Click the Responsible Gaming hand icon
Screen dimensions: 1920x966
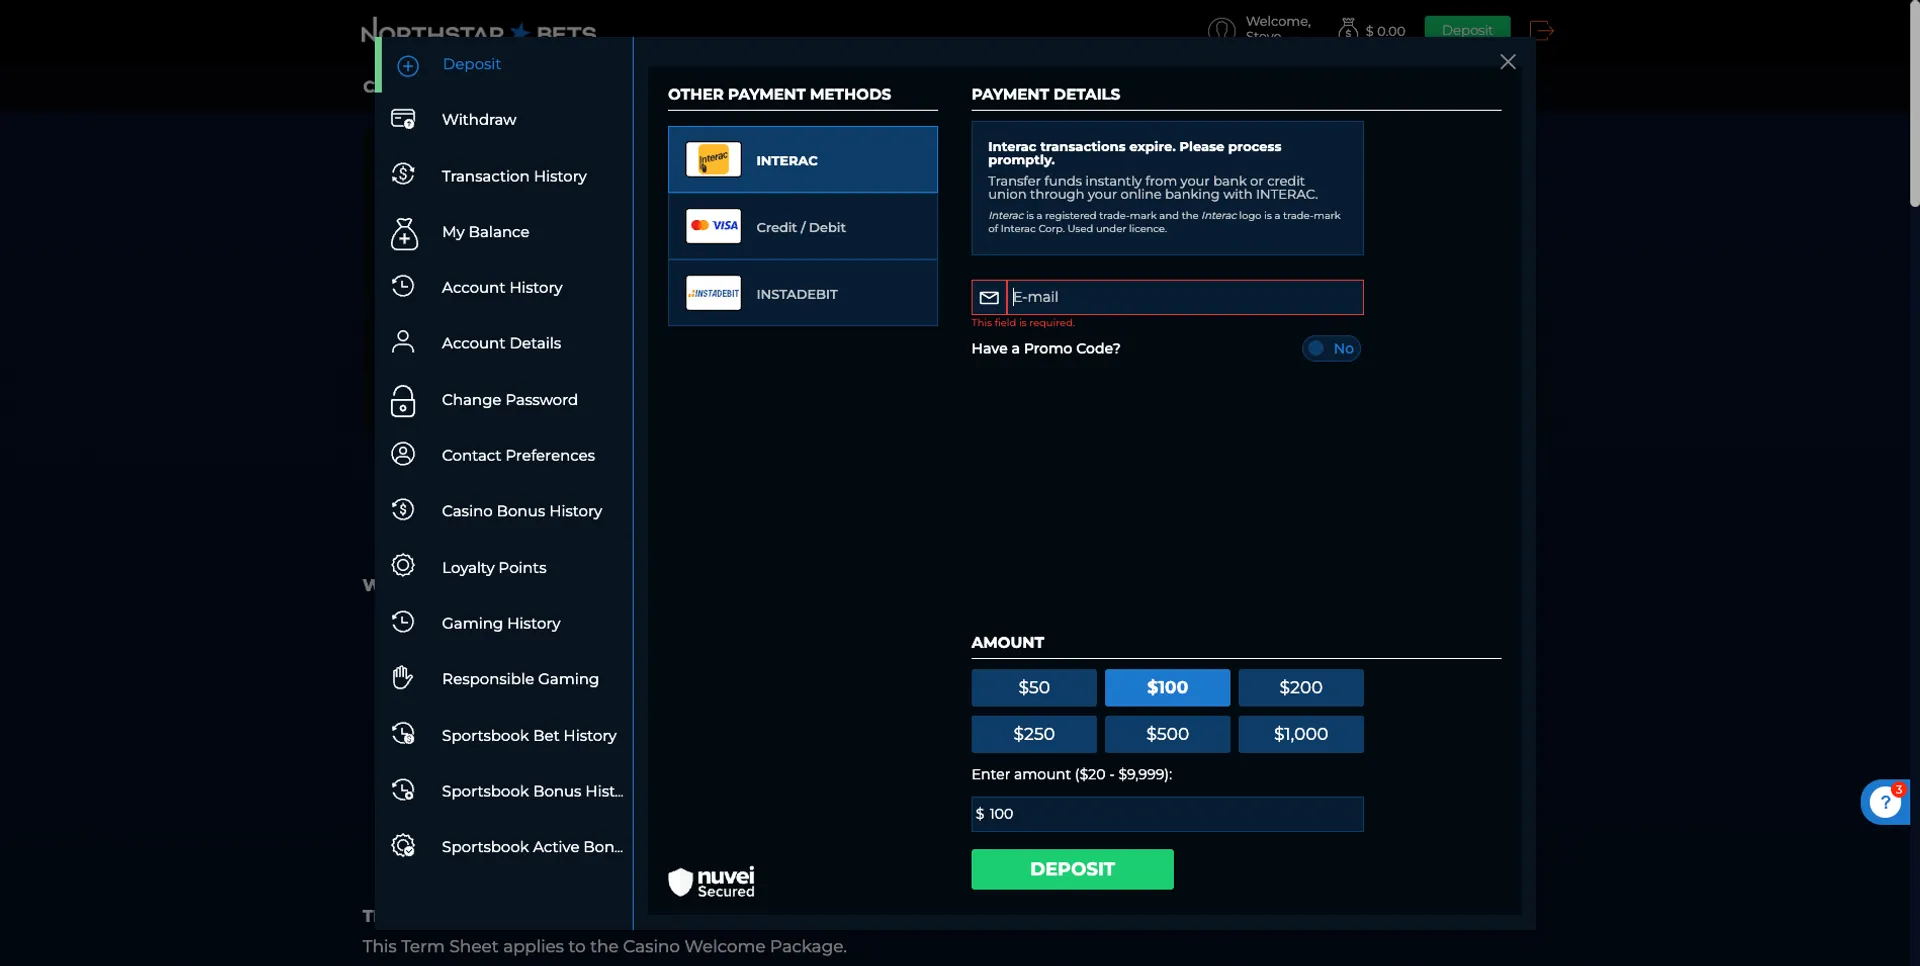click(403, 679)
